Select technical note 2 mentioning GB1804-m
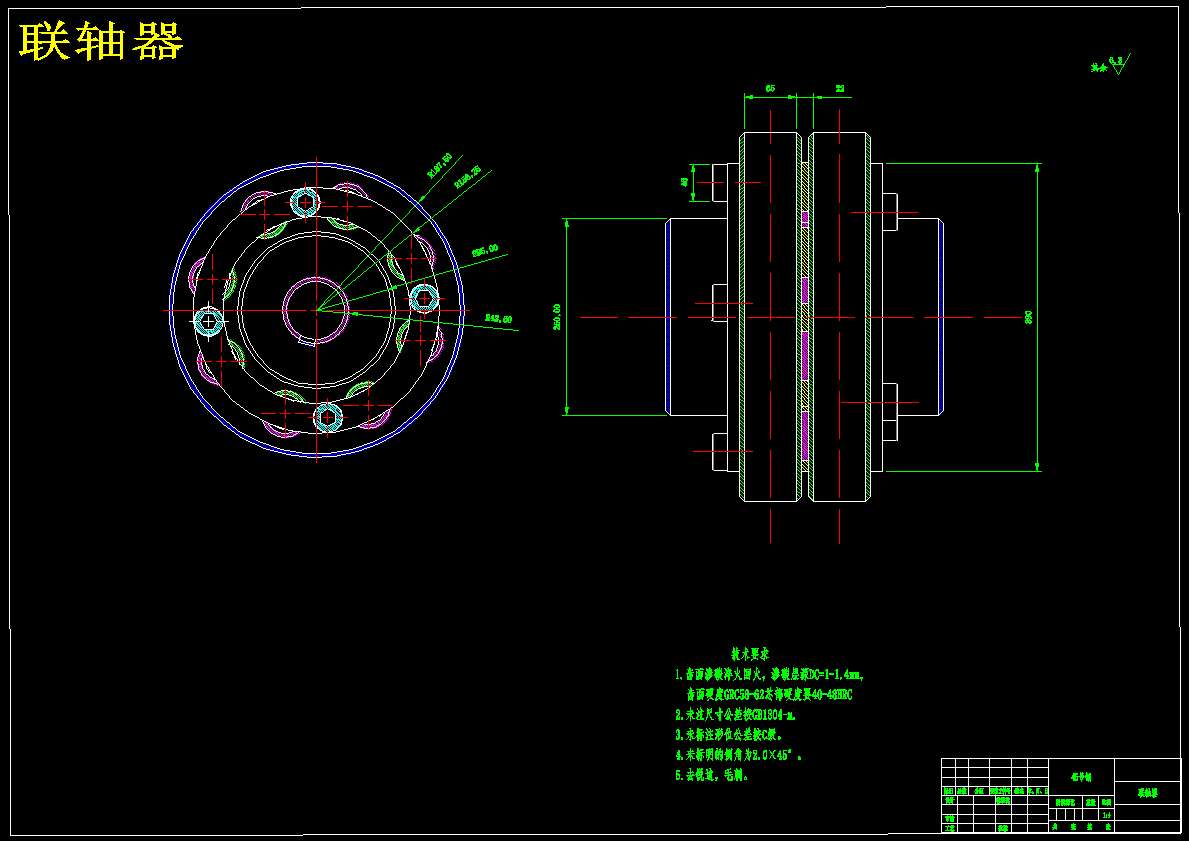1189x841 pixels. 736,714
